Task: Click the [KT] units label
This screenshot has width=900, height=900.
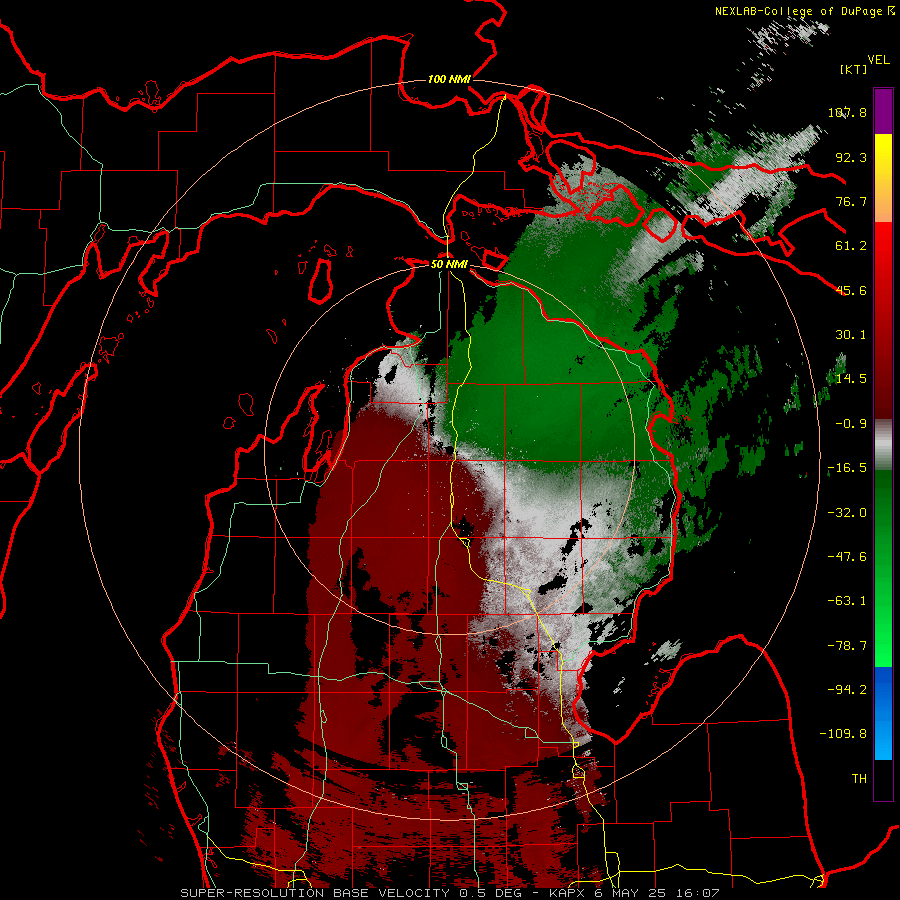Action: [x=853, y=69]
